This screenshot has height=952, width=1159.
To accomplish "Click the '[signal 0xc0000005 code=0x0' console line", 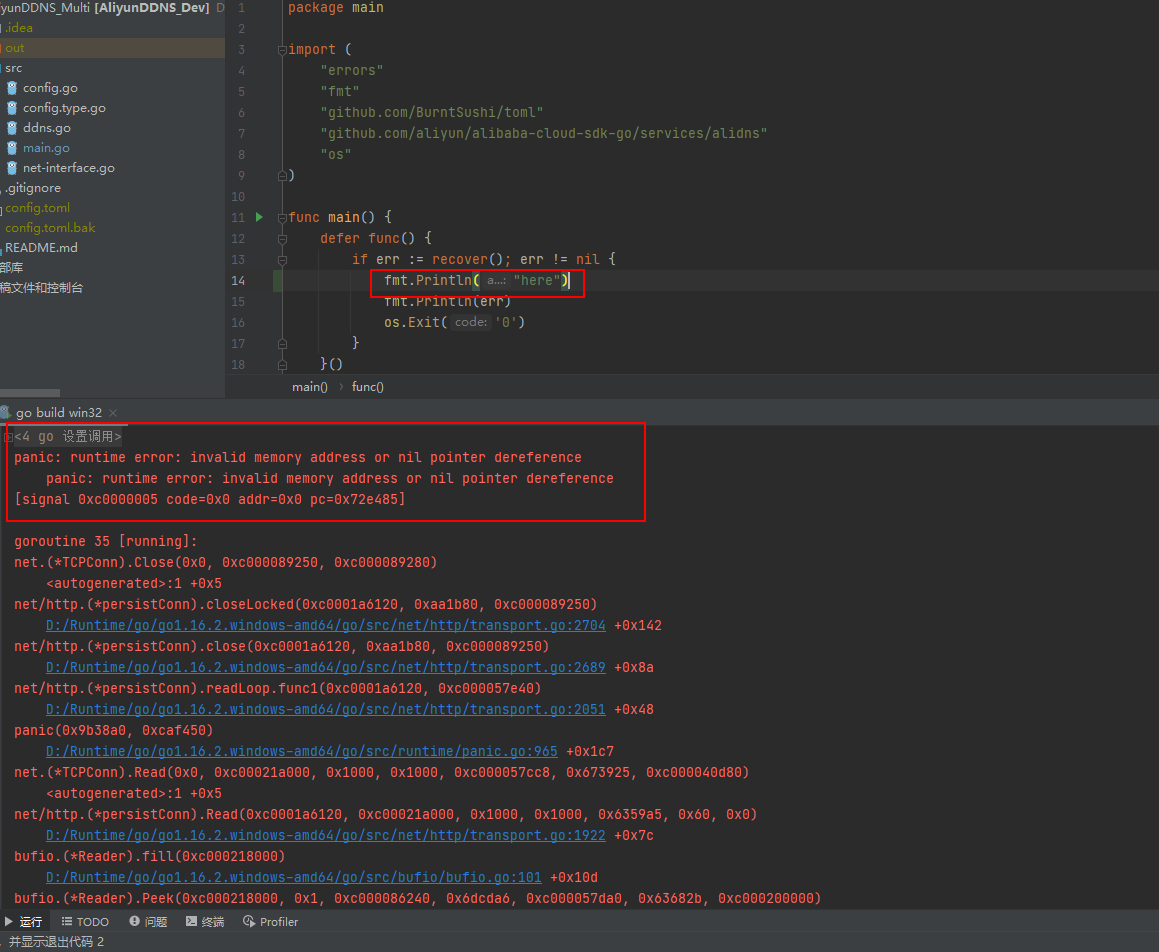I will point(209,499).
